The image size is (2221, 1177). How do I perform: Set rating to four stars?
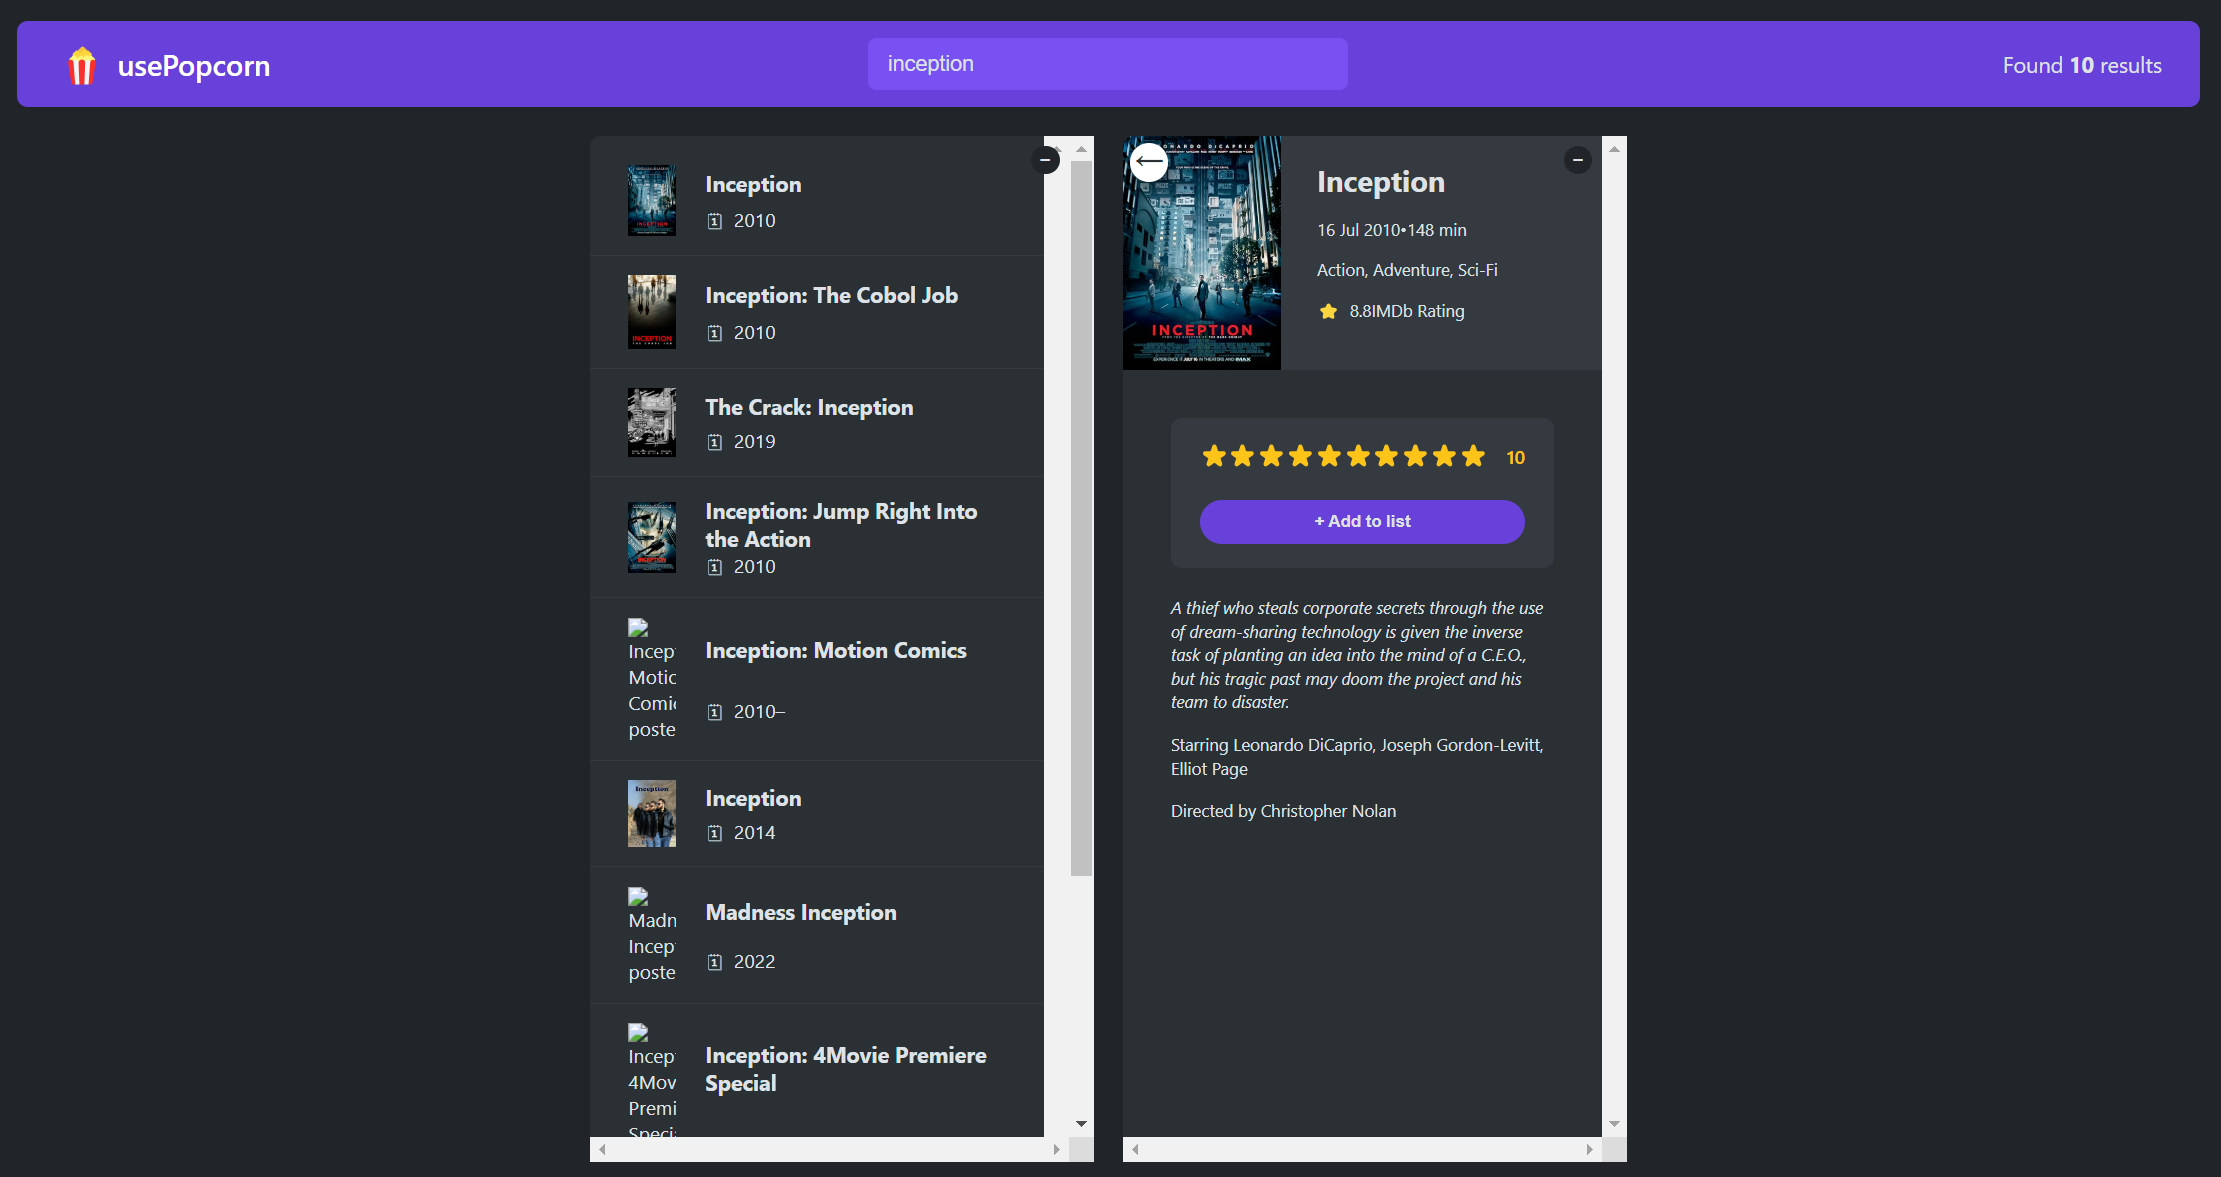click(x=1300, y=457)
